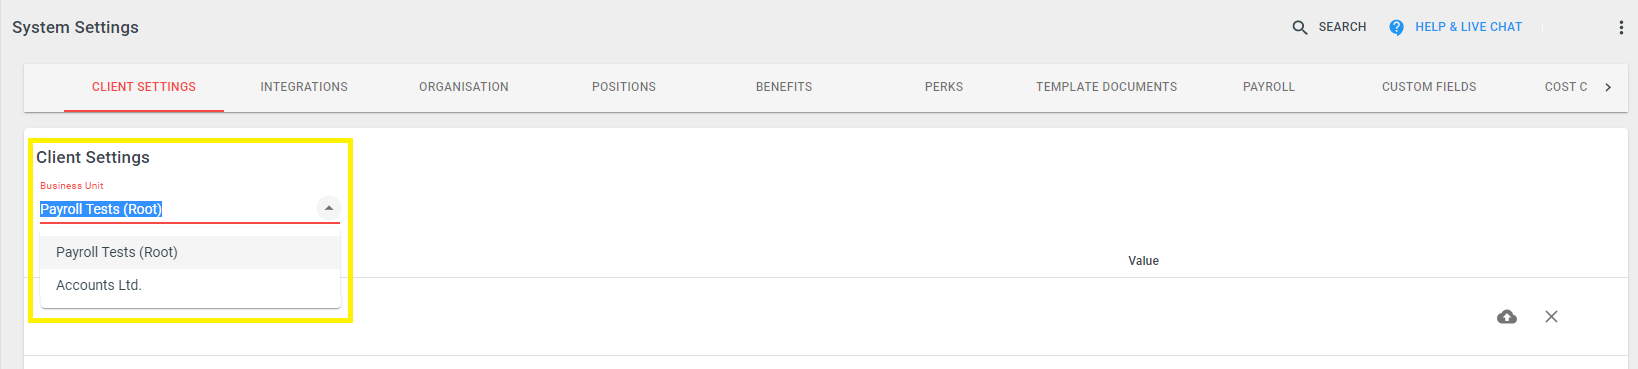This screenshot has width=1638, height=369.
Task: Go to the Positions tab
Action: coord(624,87)
